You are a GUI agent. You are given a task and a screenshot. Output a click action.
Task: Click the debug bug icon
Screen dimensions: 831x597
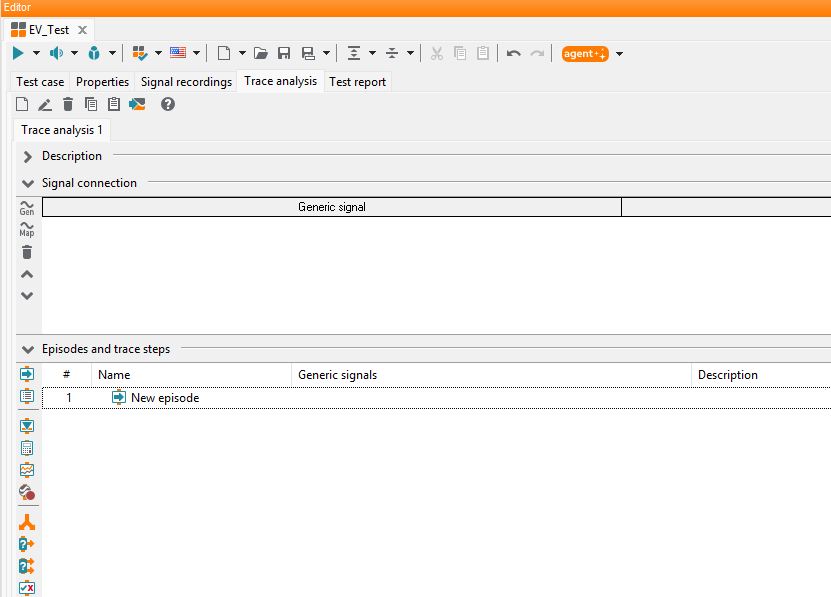click(x=94, y=53)
